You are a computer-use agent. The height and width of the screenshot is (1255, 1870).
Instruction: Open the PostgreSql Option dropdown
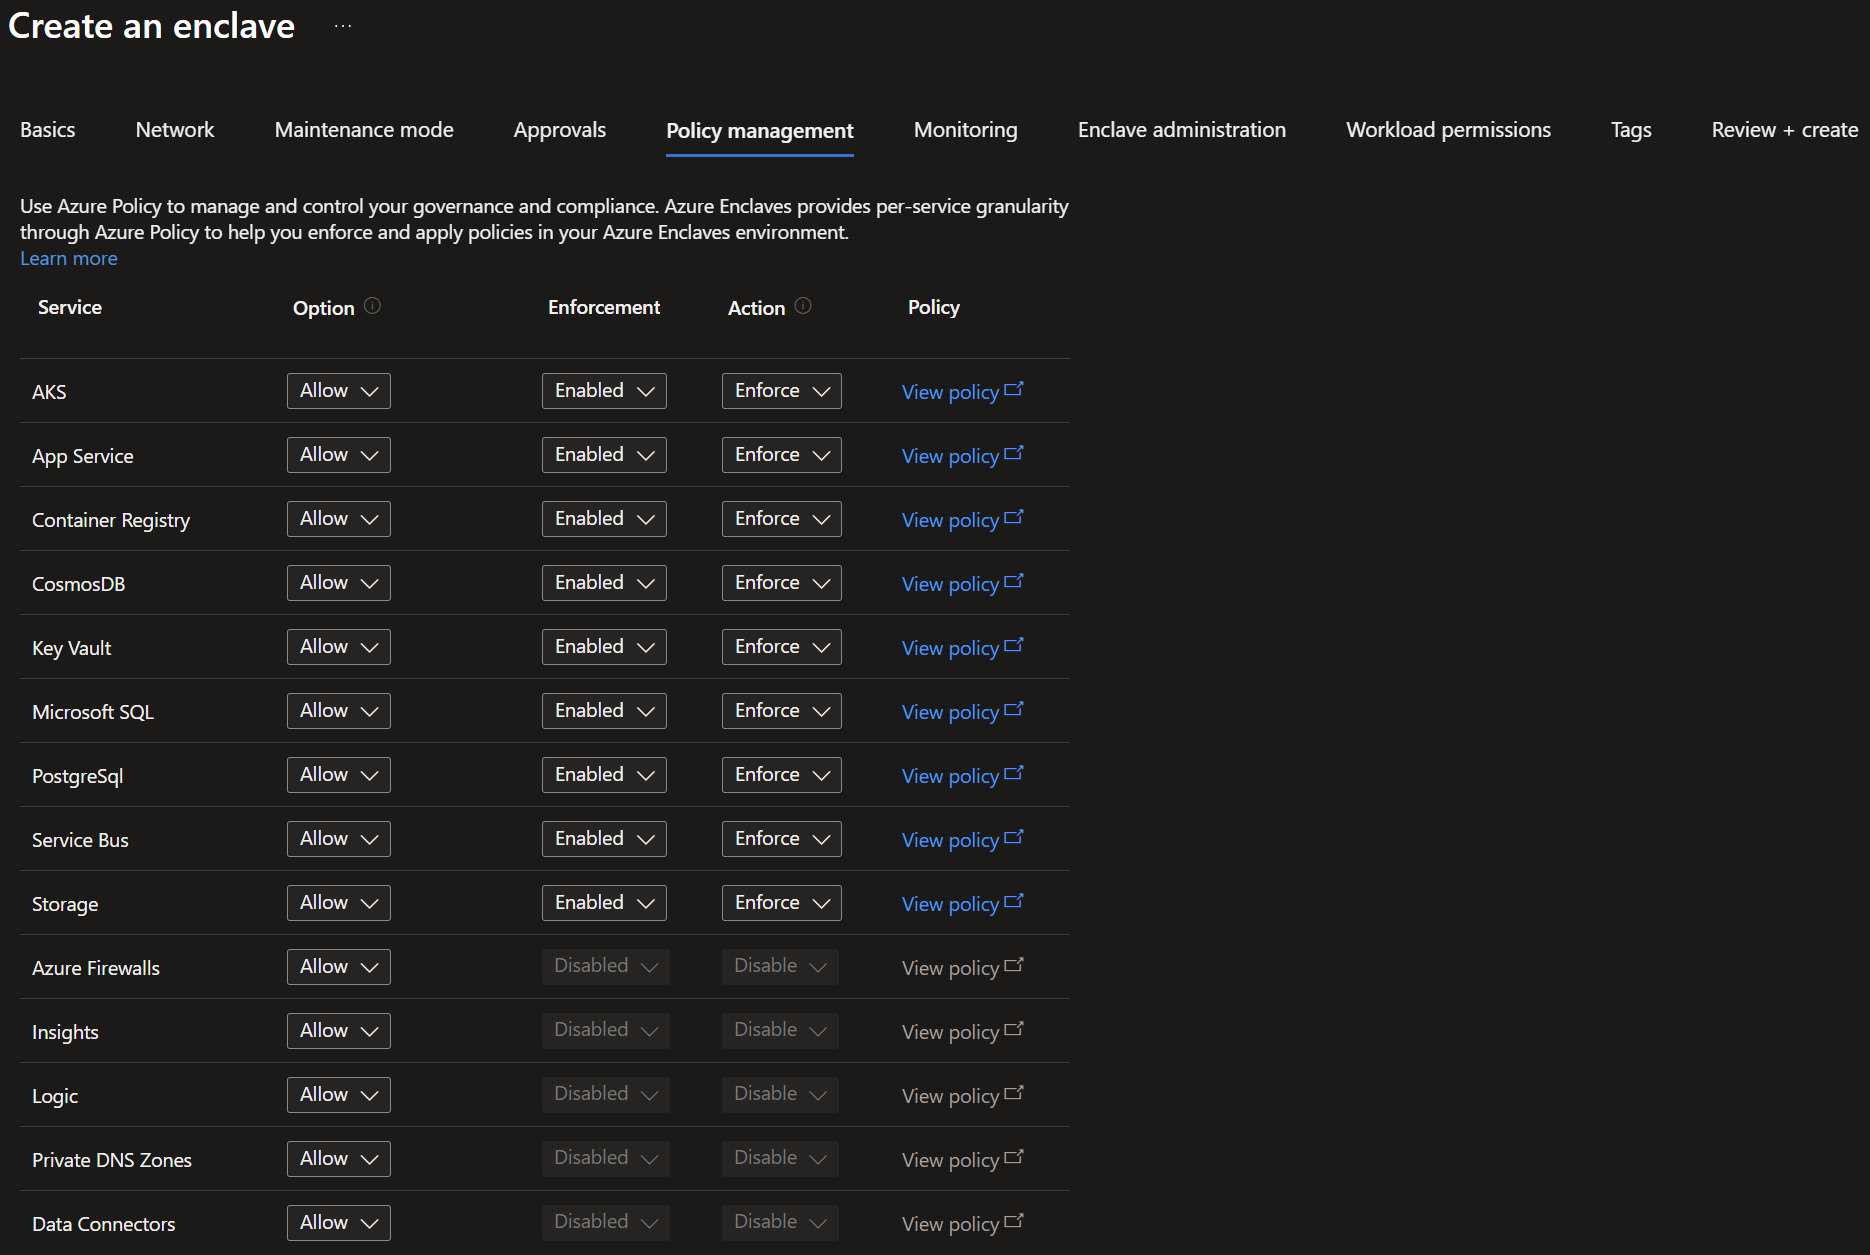[339, 775]
